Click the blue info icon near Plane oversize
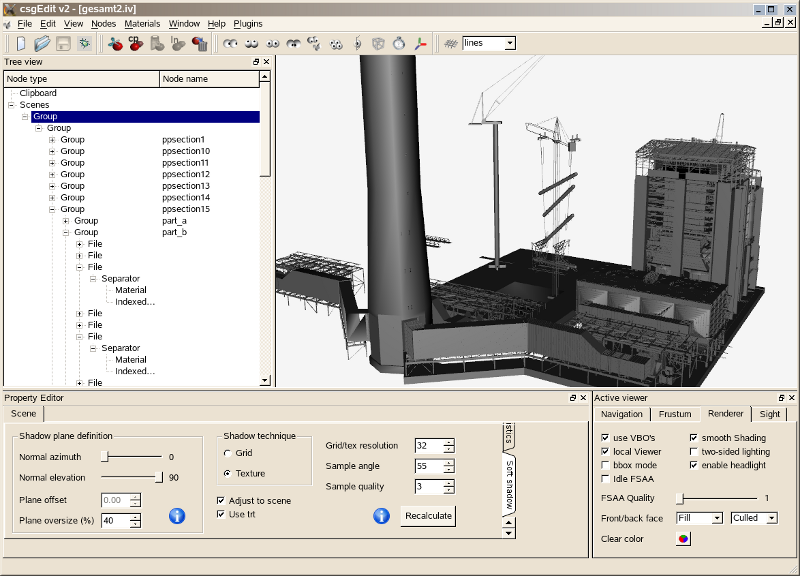Screen dimensions: 800x576 tap(176, 516)
